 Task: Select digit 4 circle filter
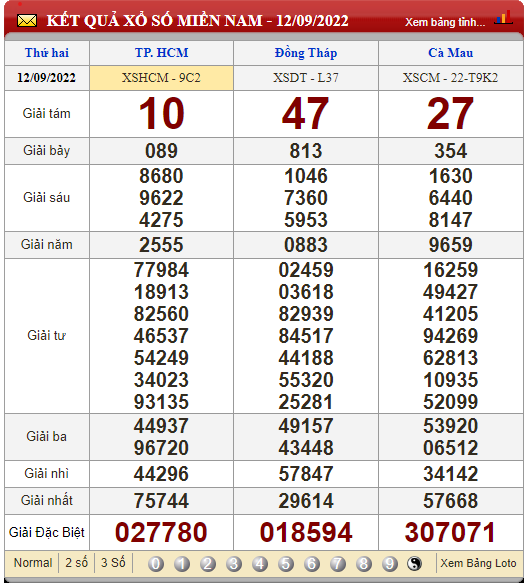pos(260,564)
